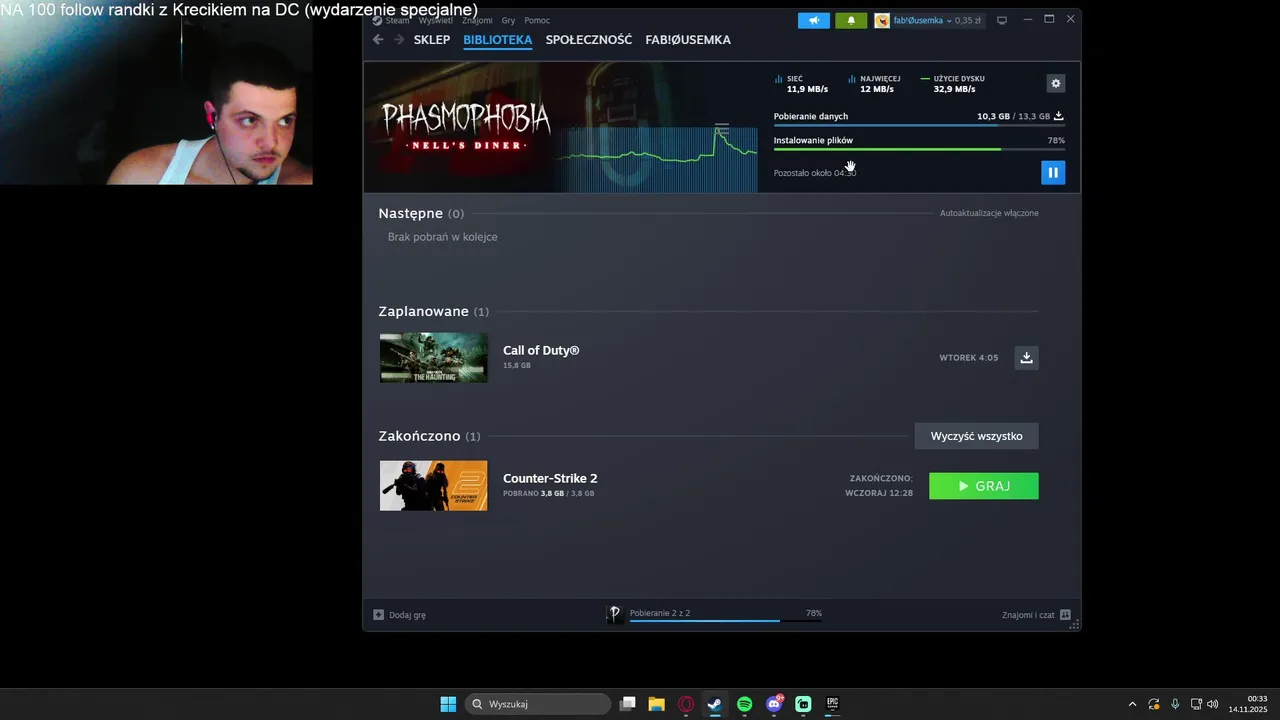The image size is (1280, 720).
Task: Click the Phasmophobia icon in the status bar
Action: [614, 614]
